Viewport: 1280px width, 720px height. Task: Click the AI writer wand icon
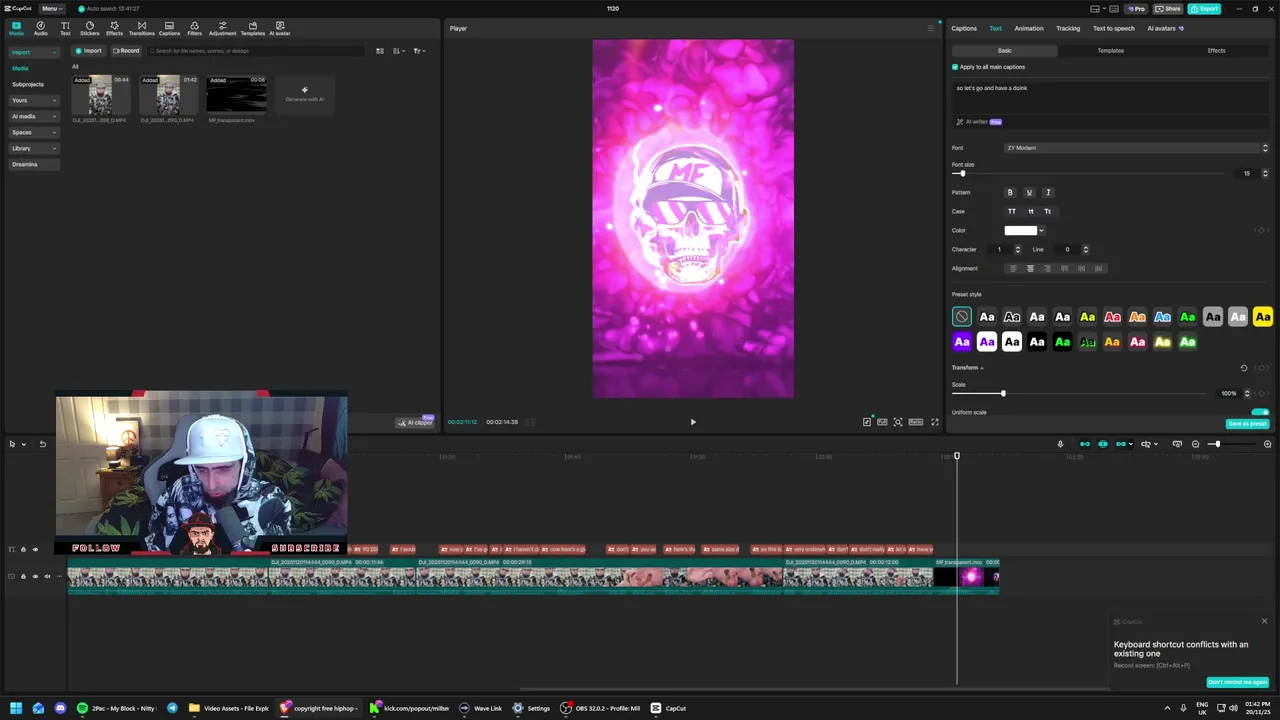point(960,122)
